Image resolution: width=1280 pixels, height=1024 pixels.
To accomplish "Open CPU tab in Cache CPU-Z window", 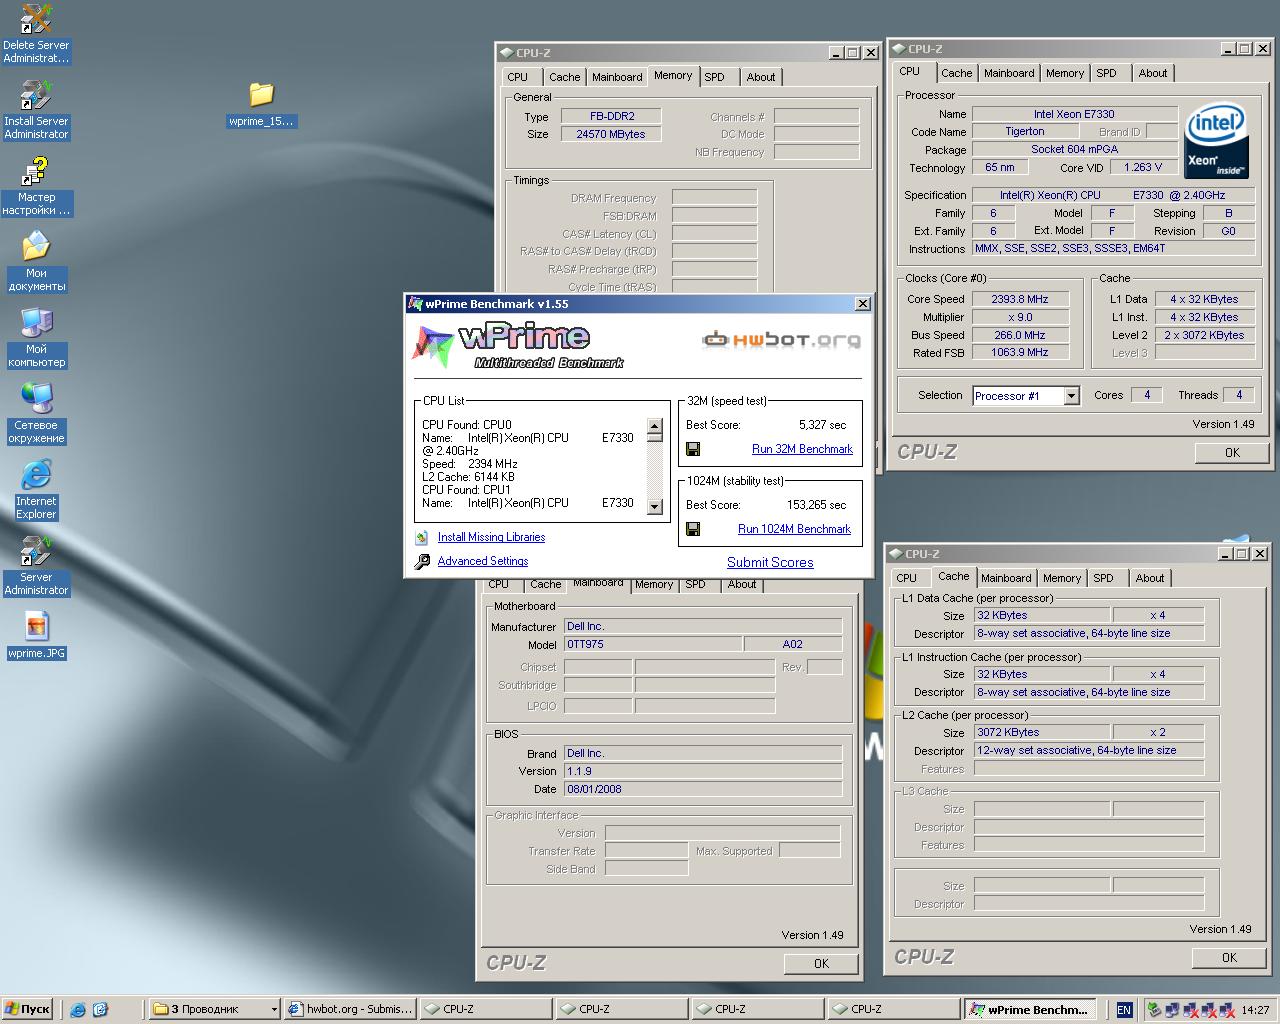I will tap(906, 578).
